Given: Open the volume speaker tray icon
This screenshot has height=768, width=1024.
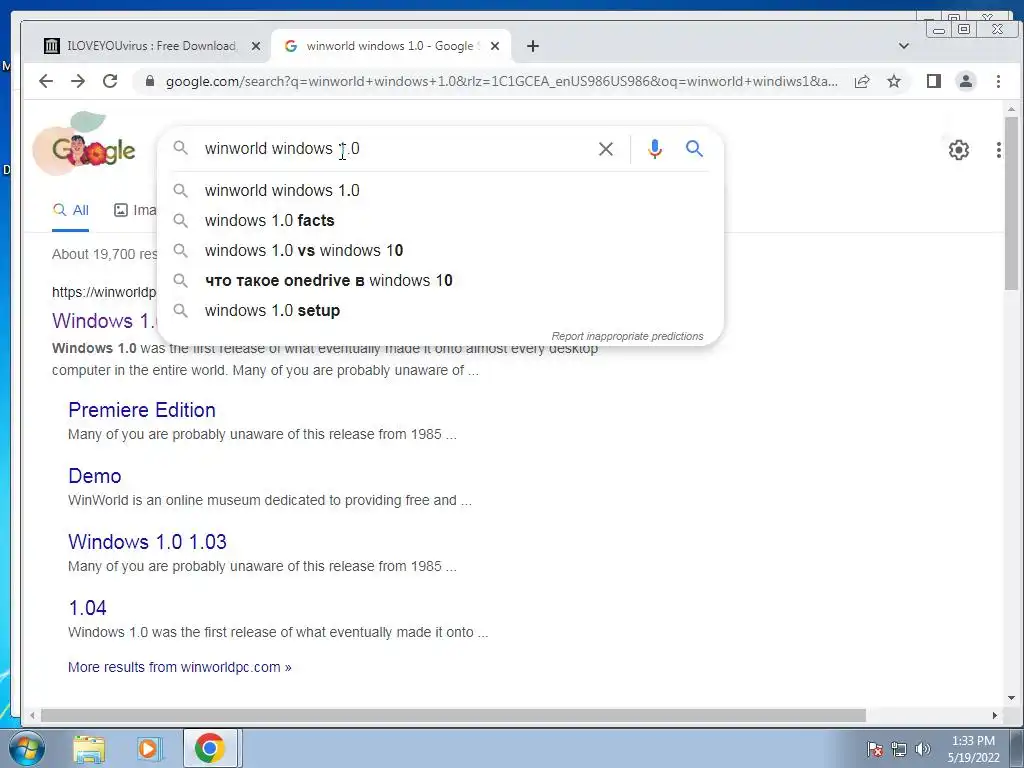Looking at the screenshot, I should click(x=922, y=749).
